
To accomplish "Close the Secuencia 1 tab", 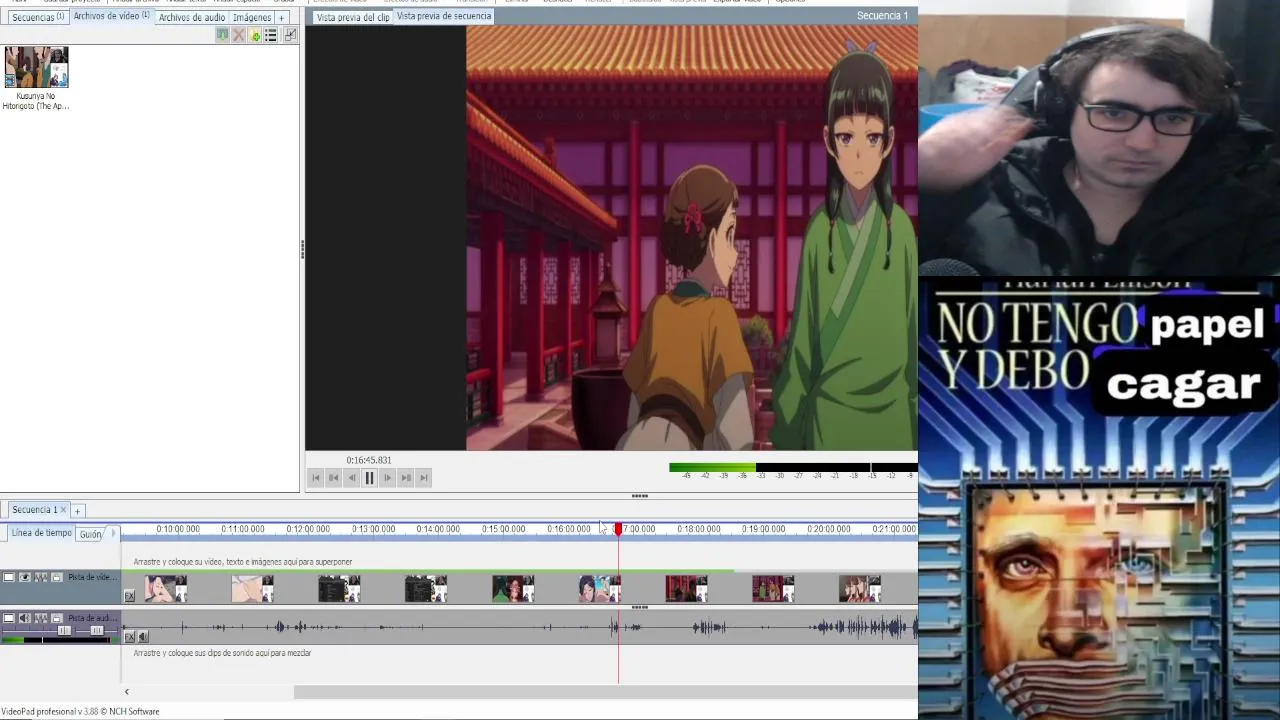I will point(63,510).
